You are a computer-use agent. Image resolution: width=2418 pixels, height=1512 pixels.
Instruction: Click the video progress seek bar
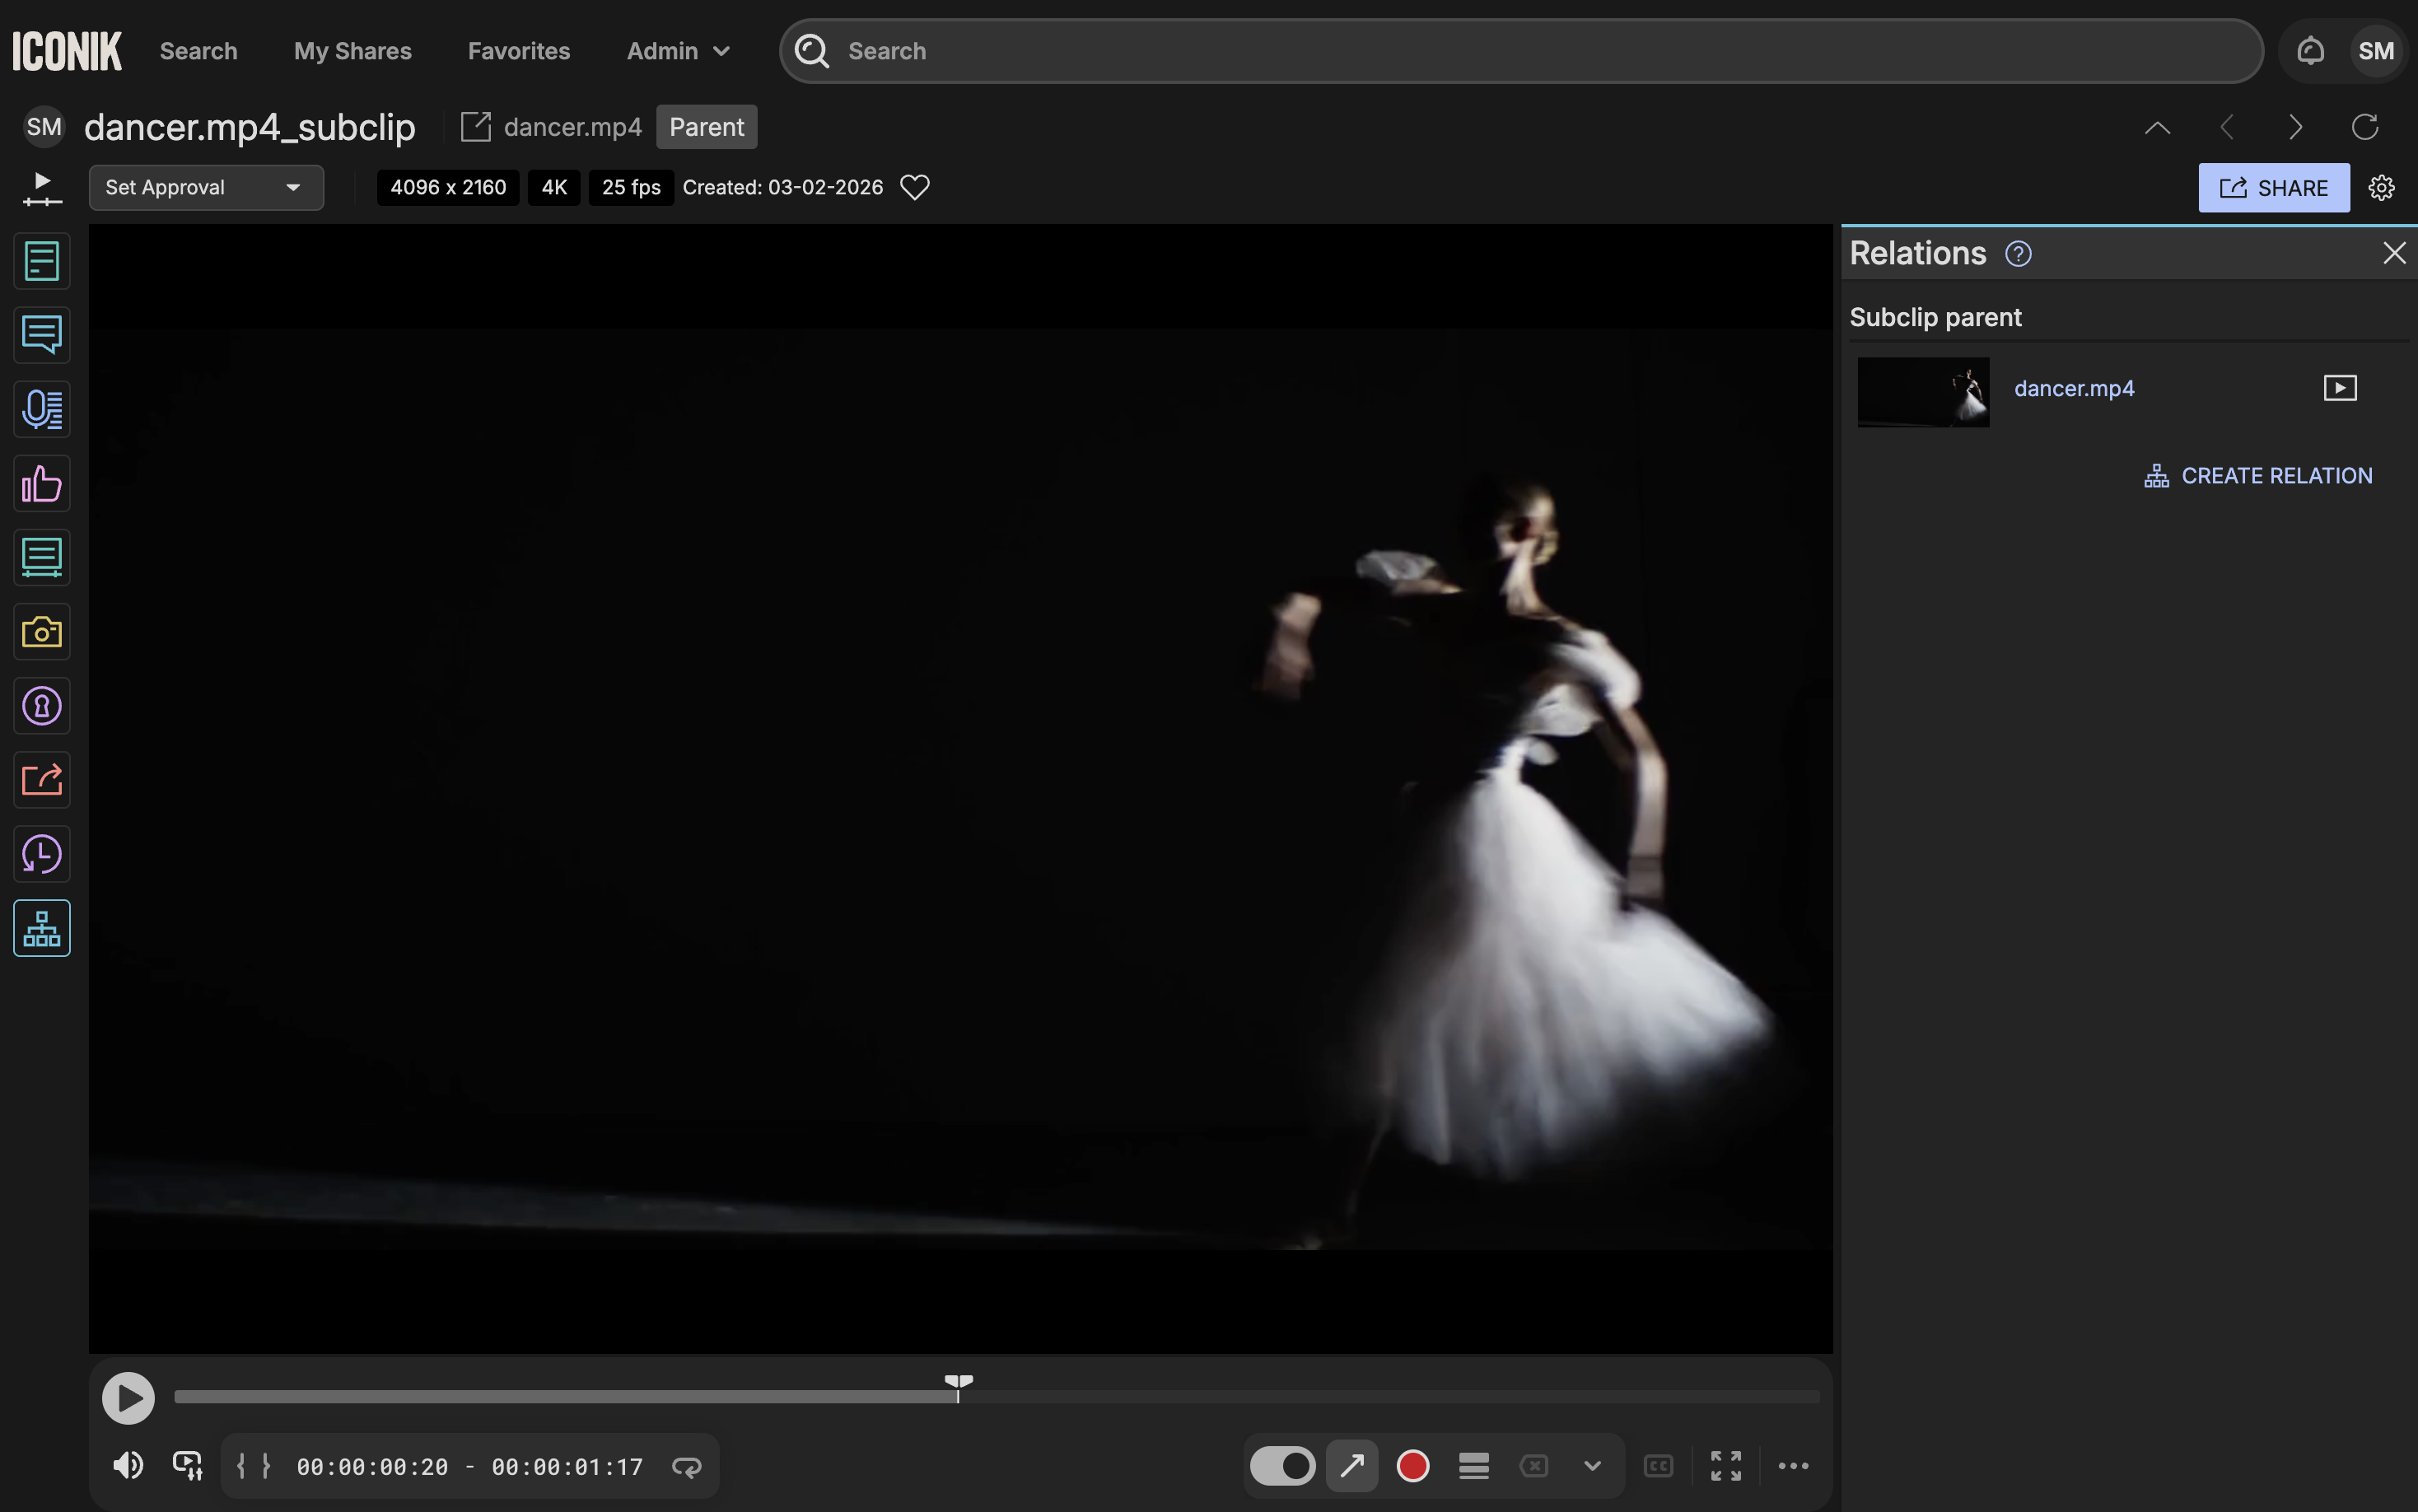[1300, 1397]
